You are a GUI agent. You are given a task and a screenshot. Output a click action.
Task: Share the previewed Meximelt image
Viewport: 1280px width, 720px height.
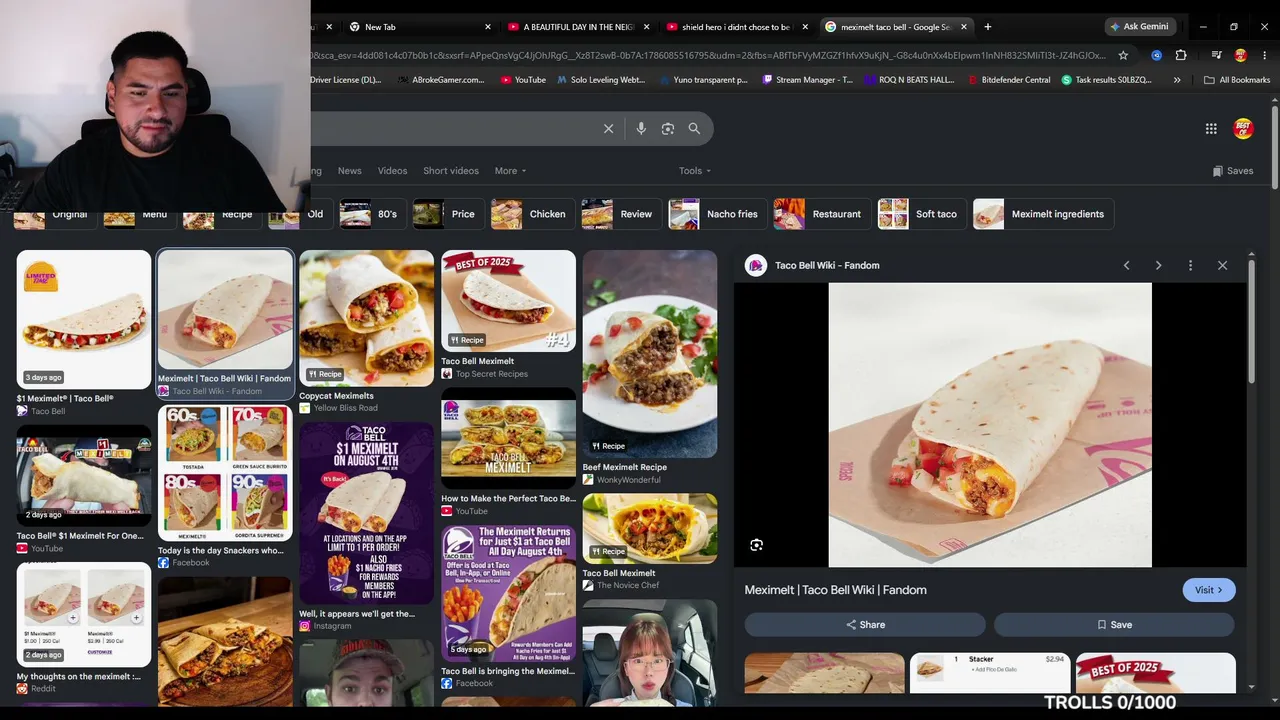click(x=865, y=625)
